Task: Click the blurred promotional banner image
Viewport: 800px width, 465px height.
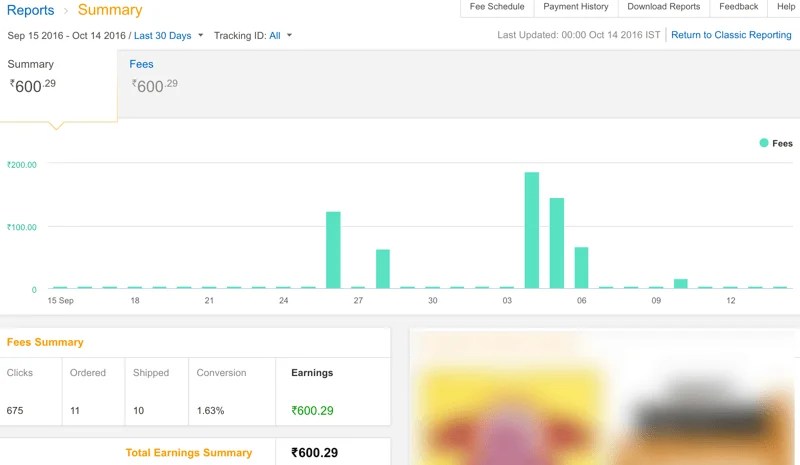Action: tap(605, 398)
